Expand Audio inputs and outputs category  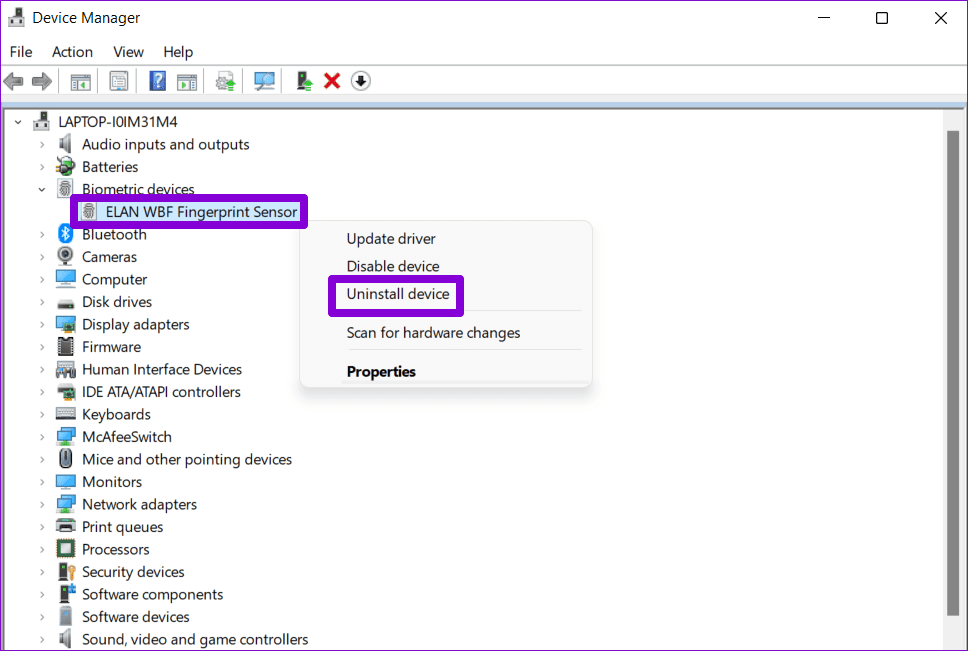tap(41, 144)
